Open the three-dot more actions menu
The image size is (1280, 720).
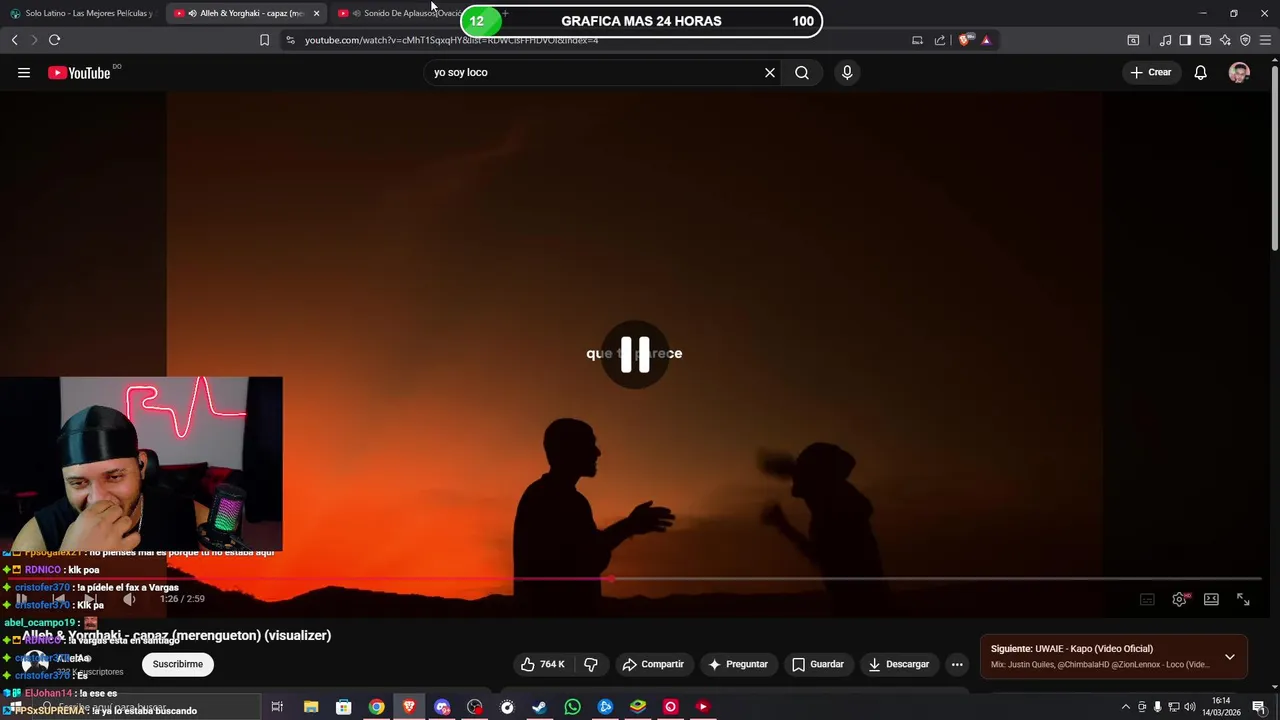(x=957, y=664)
